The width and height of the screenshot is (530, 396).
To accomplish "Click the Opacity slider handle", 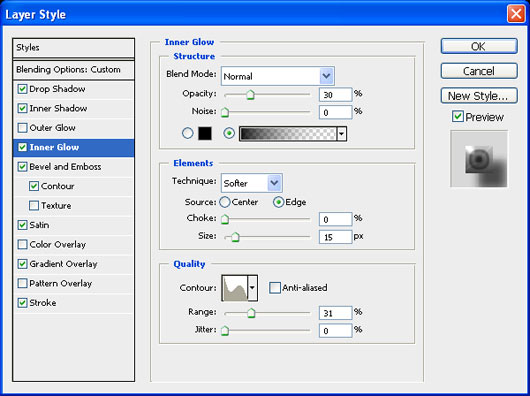I will (x=250, y=95).
